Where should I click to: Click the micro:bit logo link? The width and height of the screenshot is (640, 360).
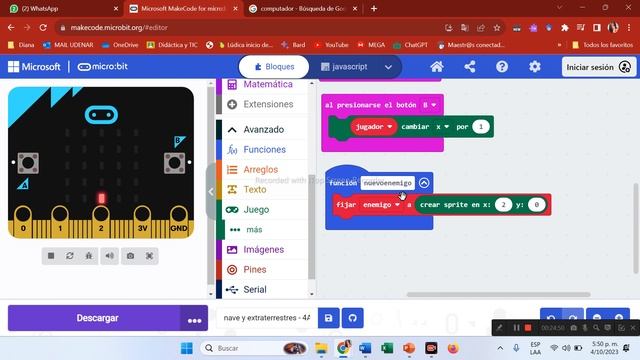coord(102,67)
